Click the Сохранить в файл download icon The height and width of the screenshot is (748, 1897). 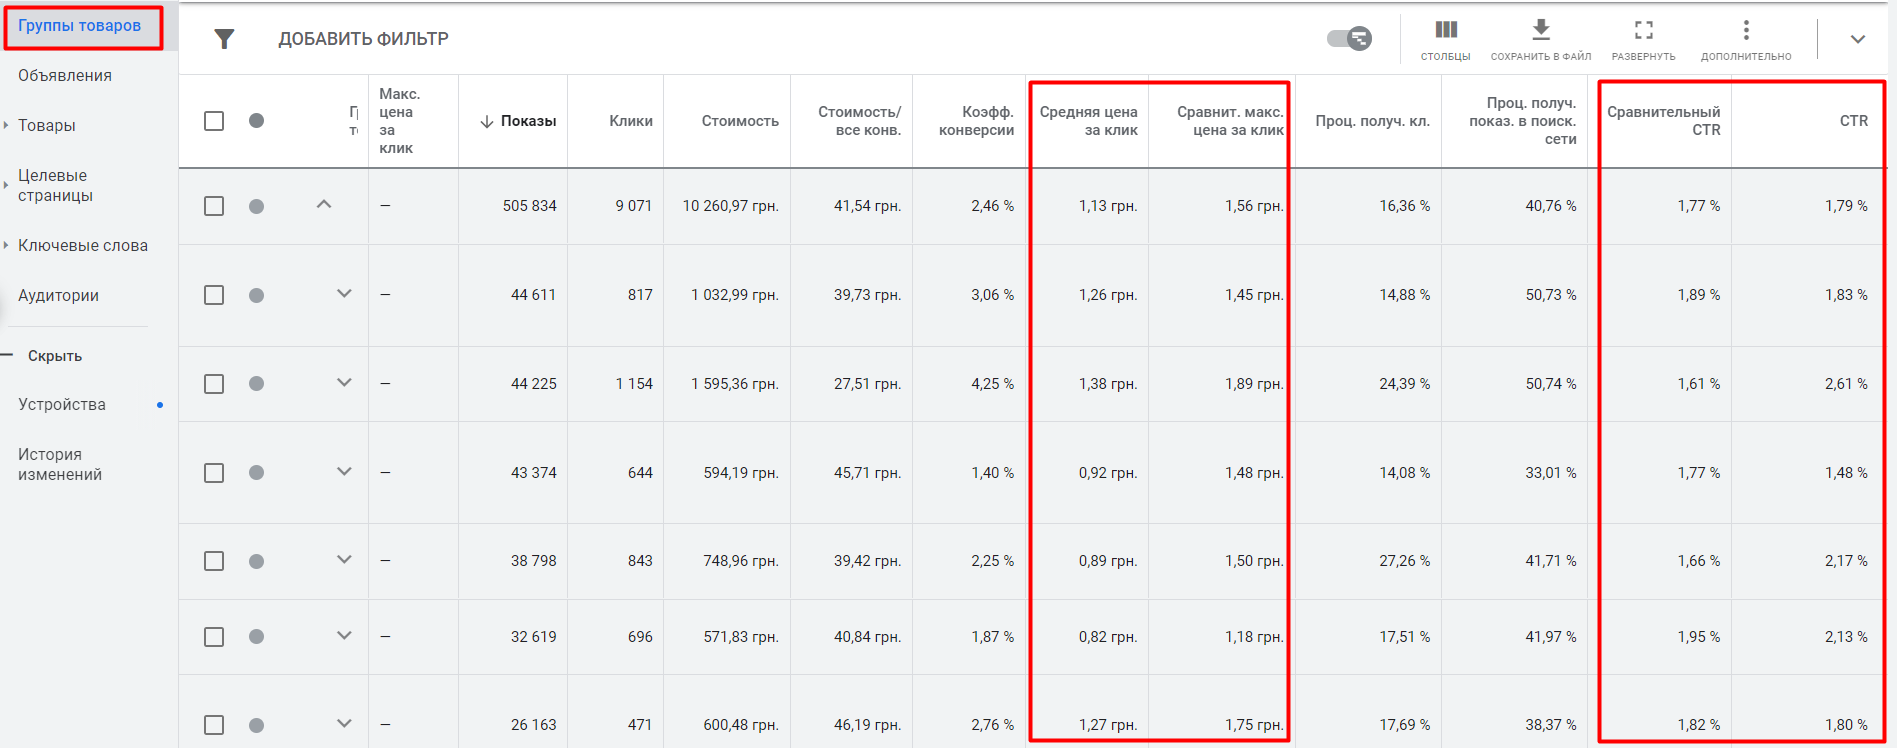tap(1540, 30)
